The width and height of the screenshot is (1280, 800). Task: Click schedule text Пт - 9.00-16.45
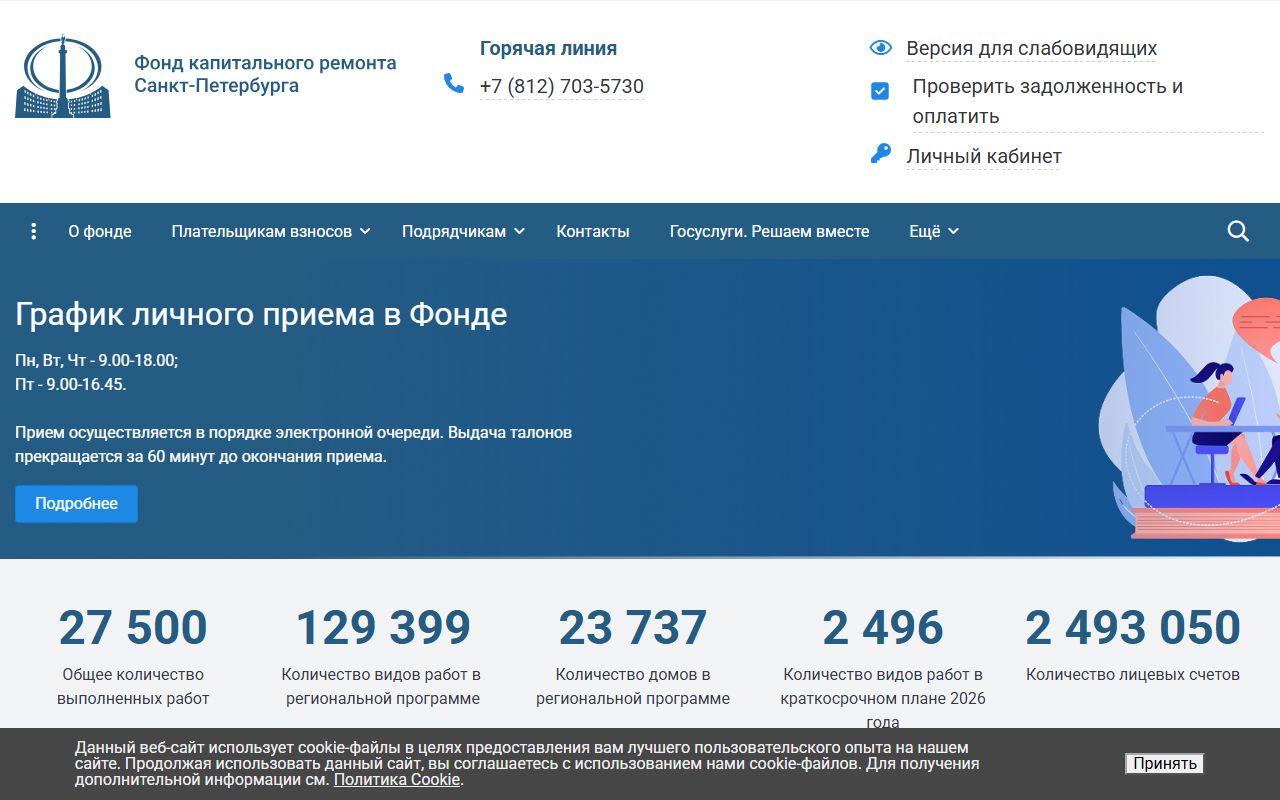click(71, 385)
